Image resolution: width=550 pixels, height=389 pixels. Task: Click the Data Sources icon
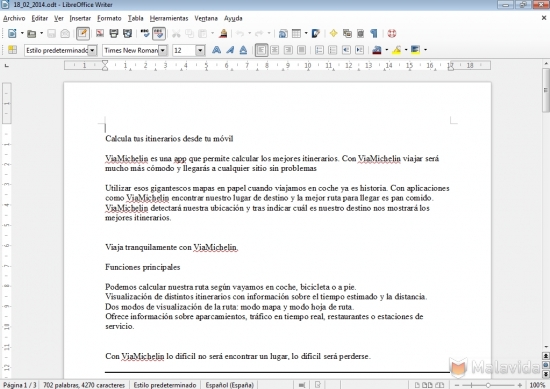pyautogui.click(x=361, y=33)
